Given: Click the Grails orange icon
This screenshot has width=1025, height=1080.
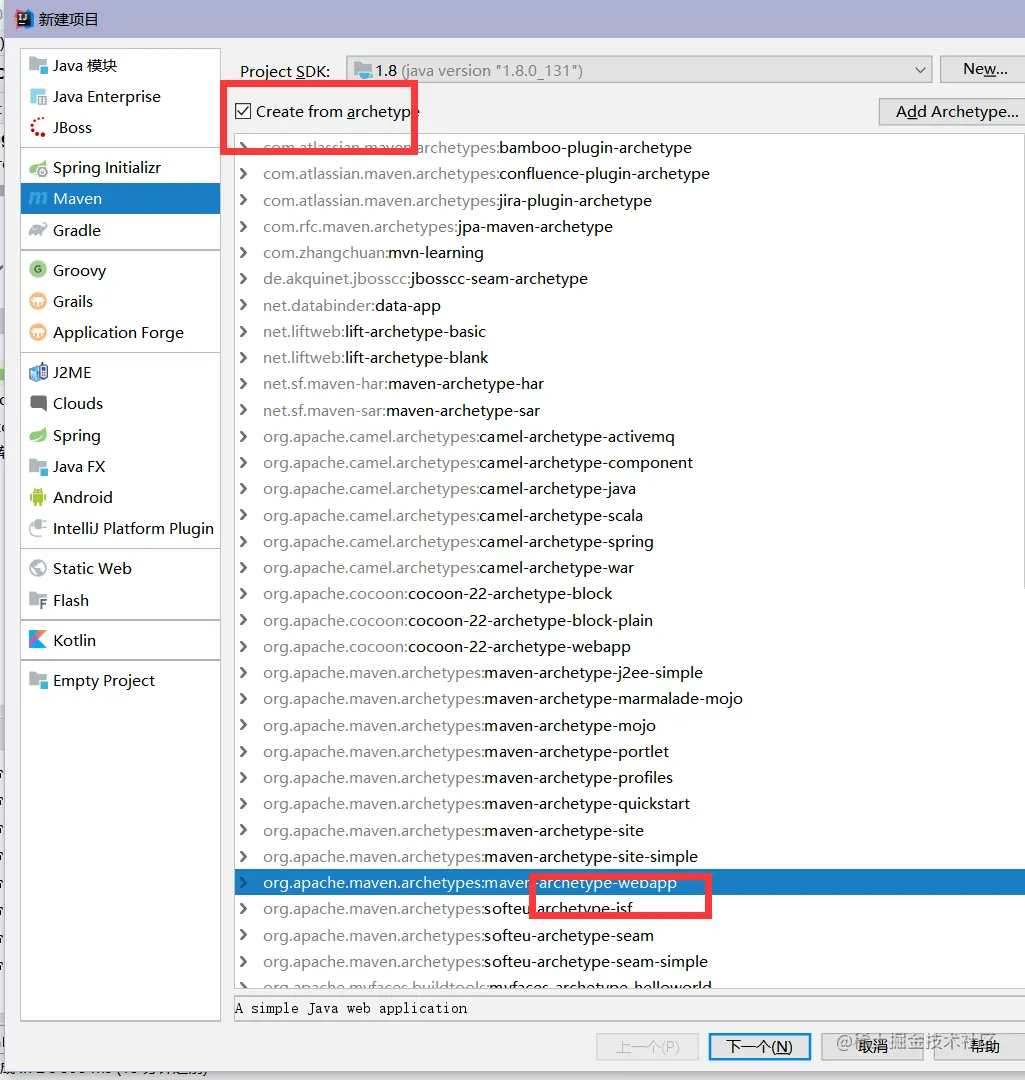Looking at the screenshot, I should click(x=38, y=301).
